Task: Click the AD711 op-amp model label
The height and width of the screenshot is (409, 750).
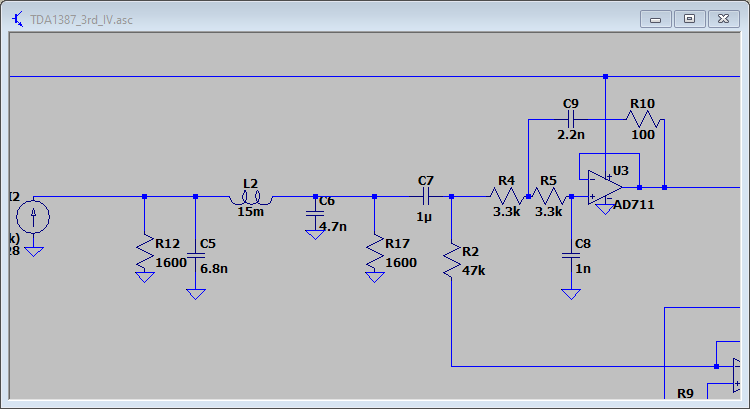Action: [x=634, y=205]
